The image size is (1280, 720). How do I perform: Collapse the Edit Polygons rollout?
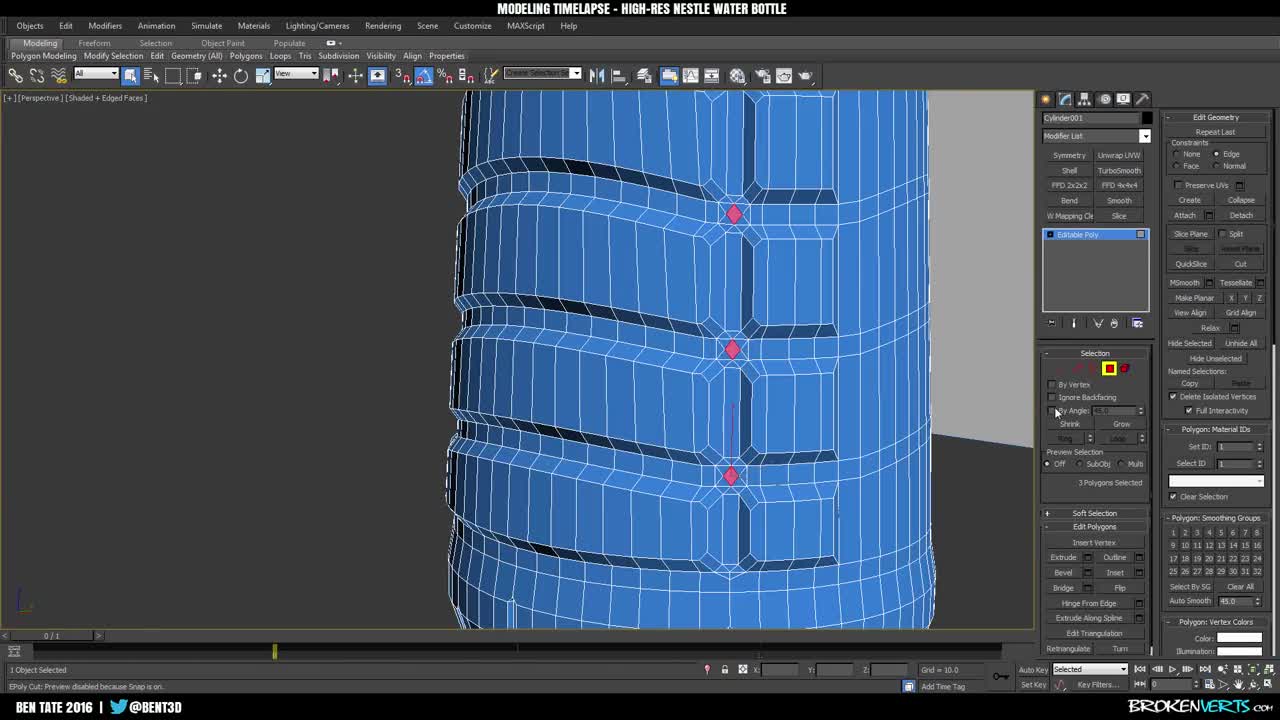(x=1095, y=527)
